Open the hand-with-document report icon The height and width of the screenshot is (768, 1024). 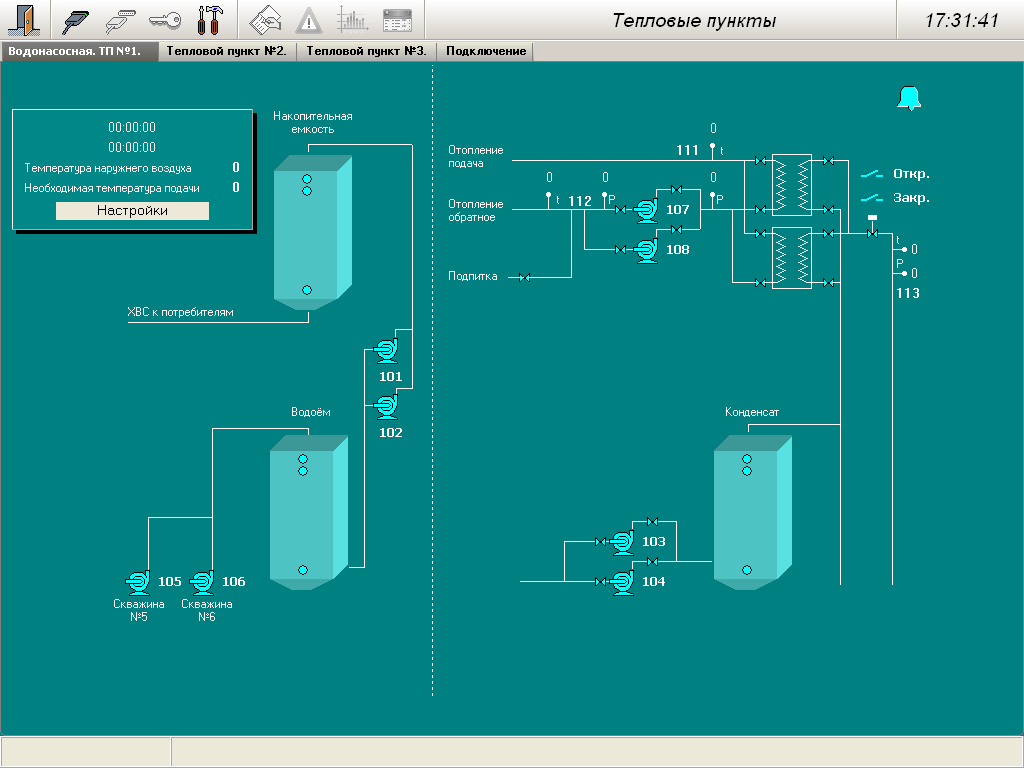click(x=265, y=20)
